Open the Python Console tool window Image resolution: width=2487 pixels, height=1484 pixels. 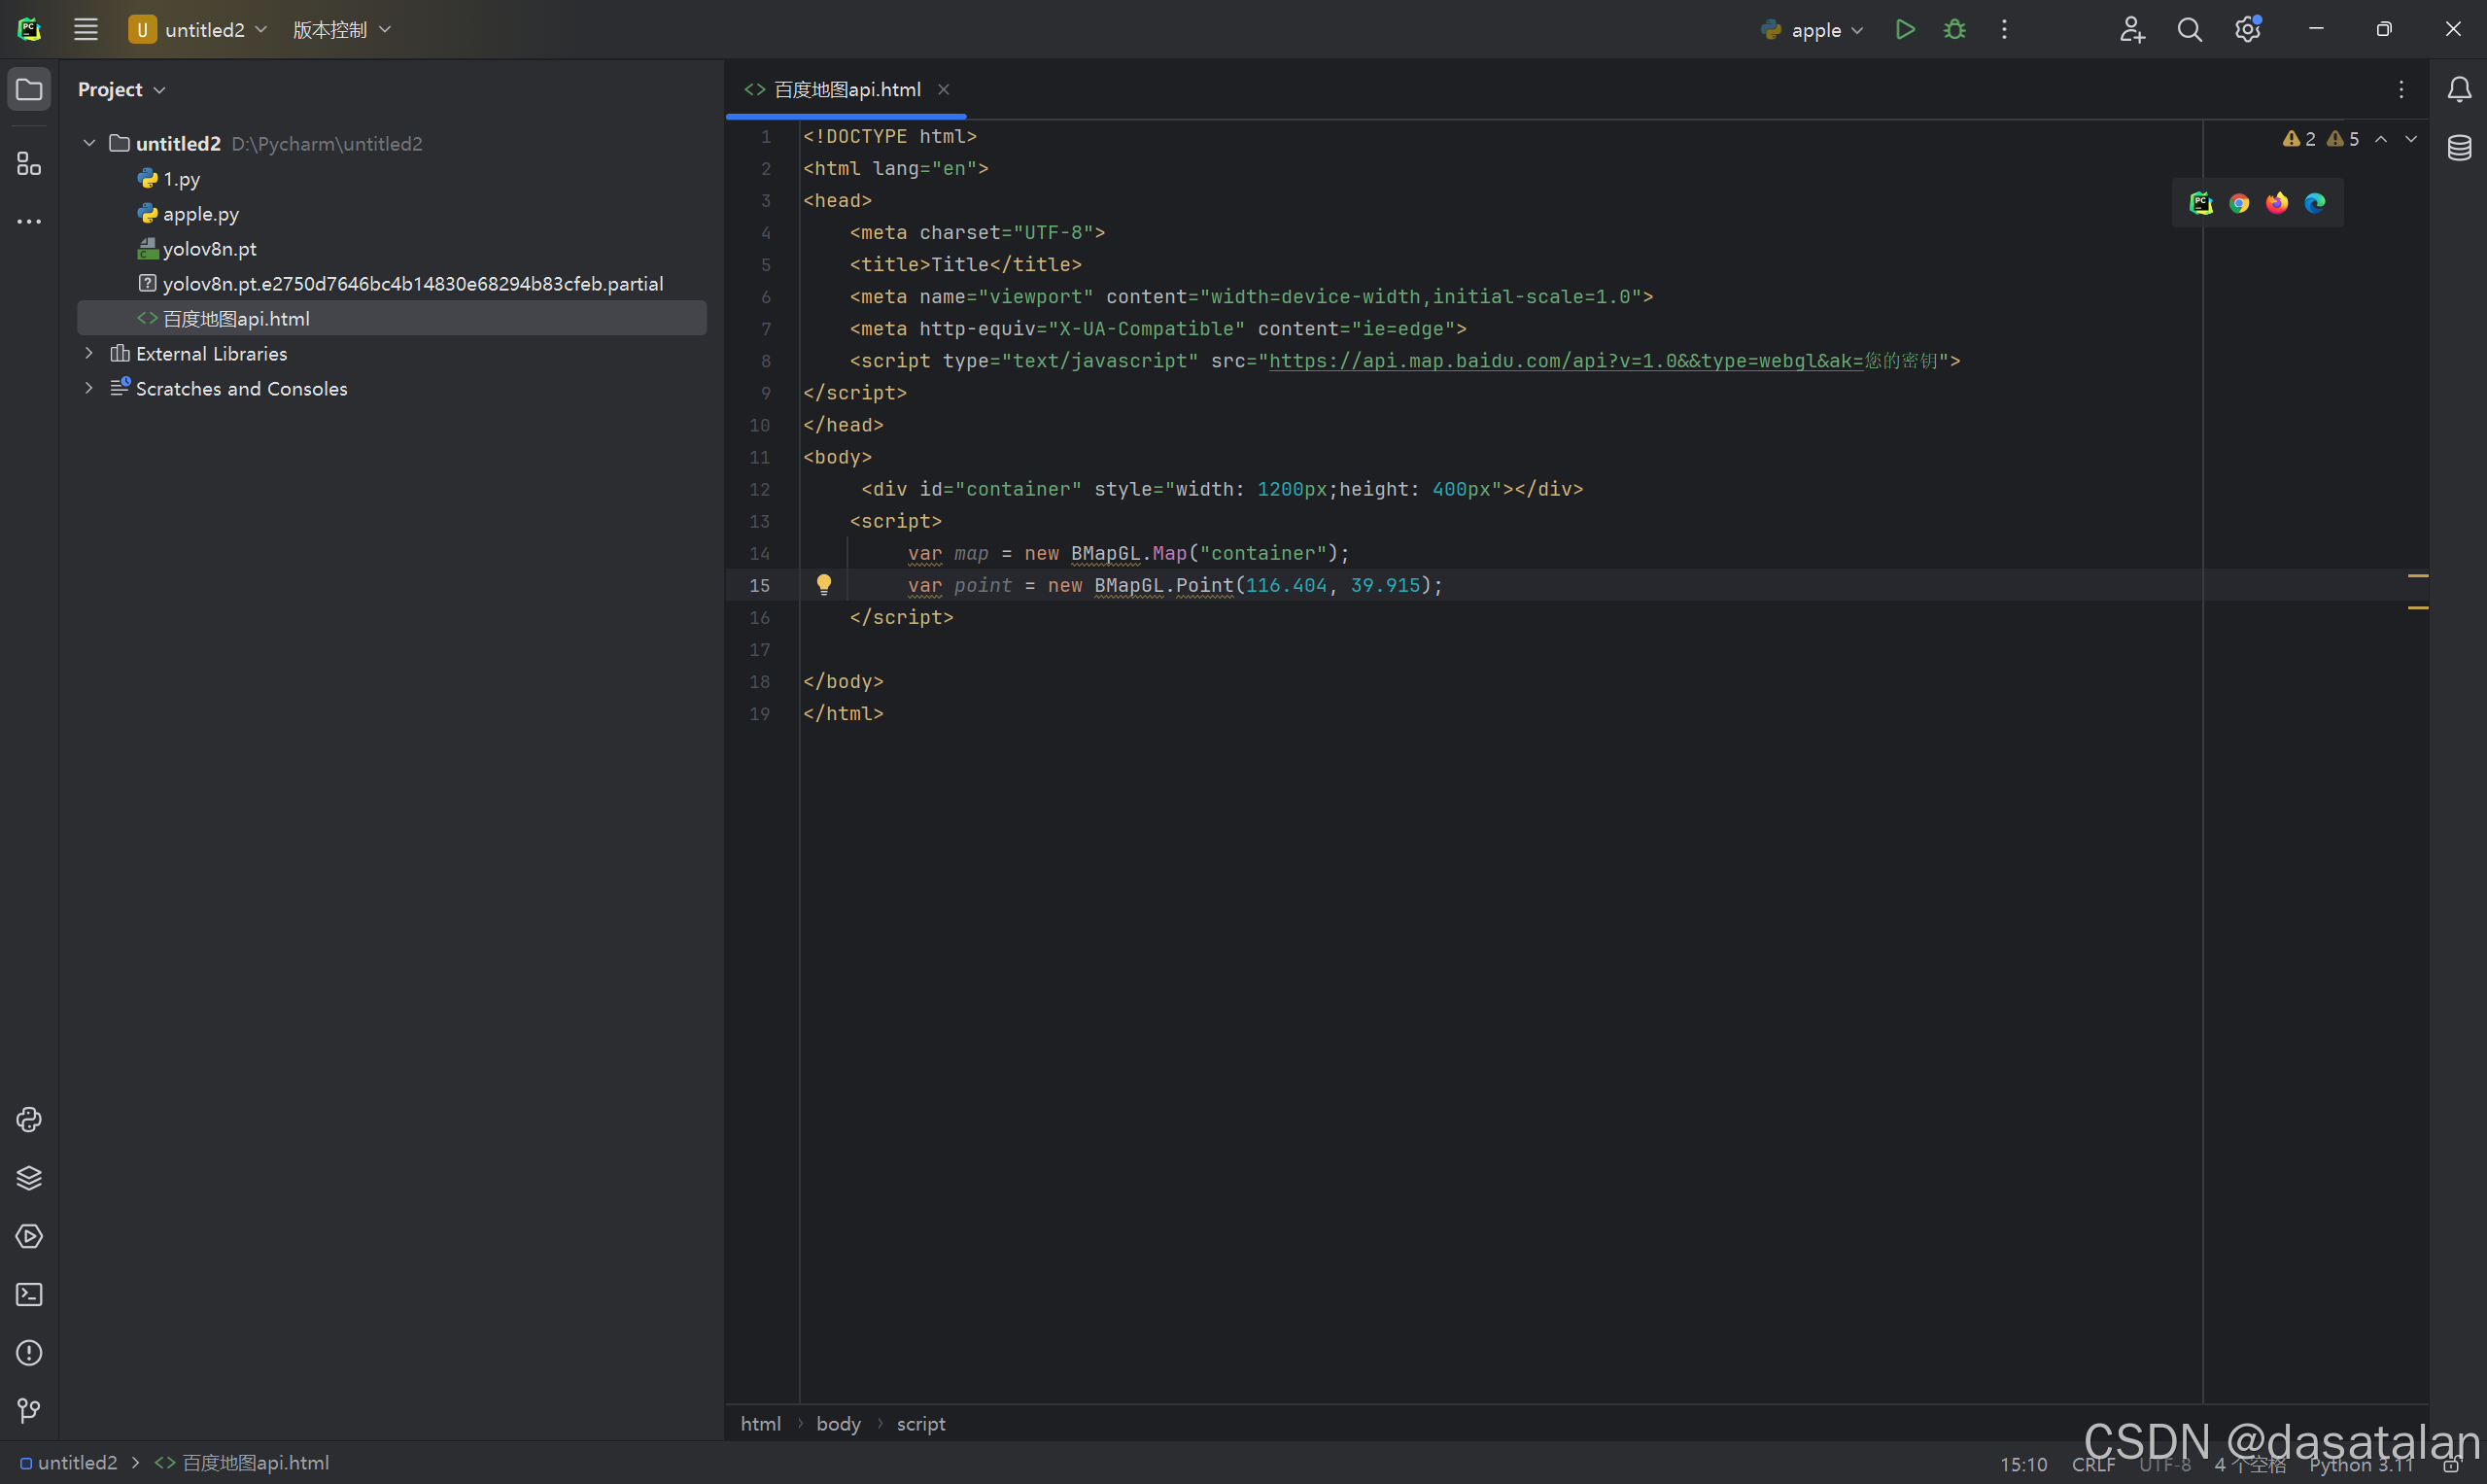(x=29, y=1119)
